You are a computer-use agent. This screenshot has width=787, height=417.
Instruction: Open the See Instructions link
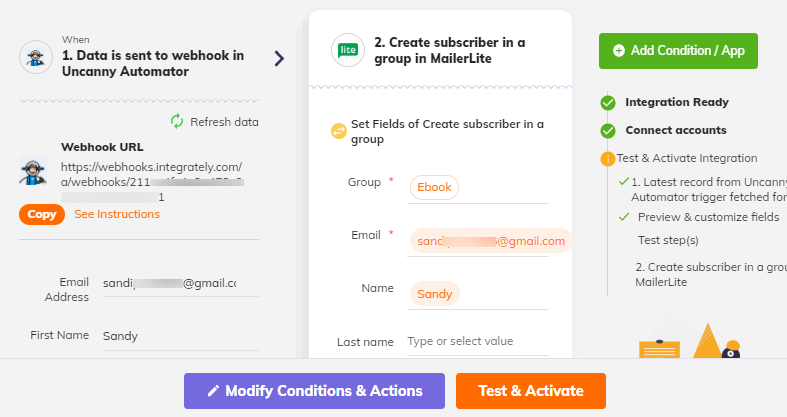point(117,214)
